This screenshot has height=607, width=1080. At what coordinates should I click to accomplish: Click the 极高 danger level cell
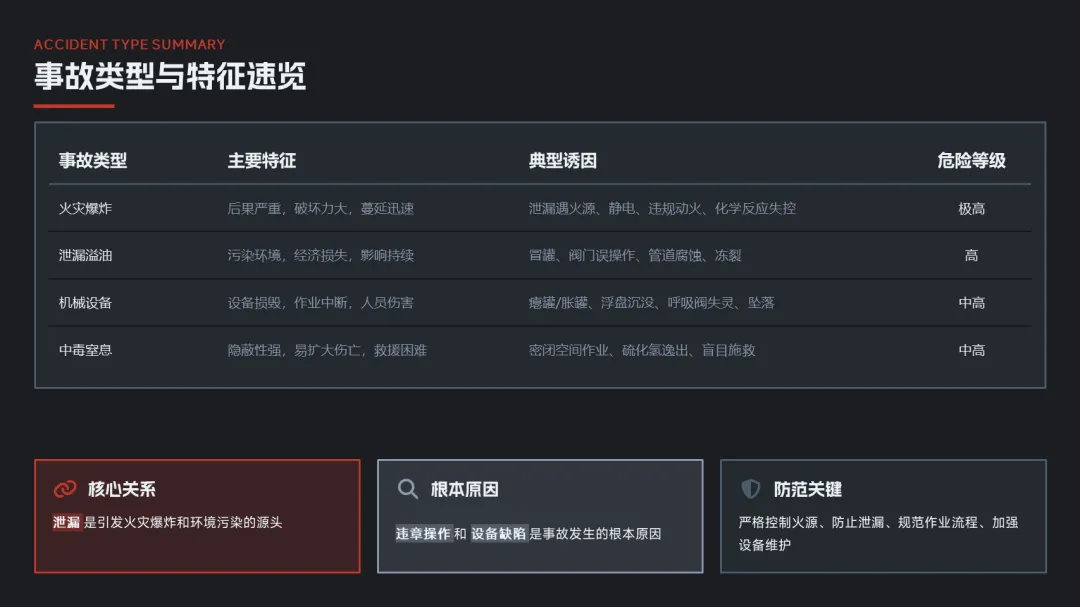pos(971,208)
